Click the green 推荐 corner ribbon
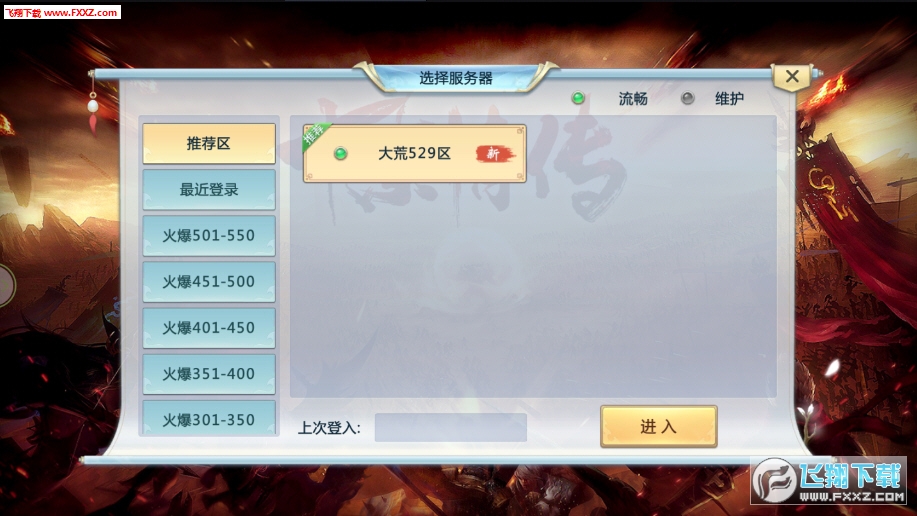The image size is (917, 516). [x=315, y=136]
